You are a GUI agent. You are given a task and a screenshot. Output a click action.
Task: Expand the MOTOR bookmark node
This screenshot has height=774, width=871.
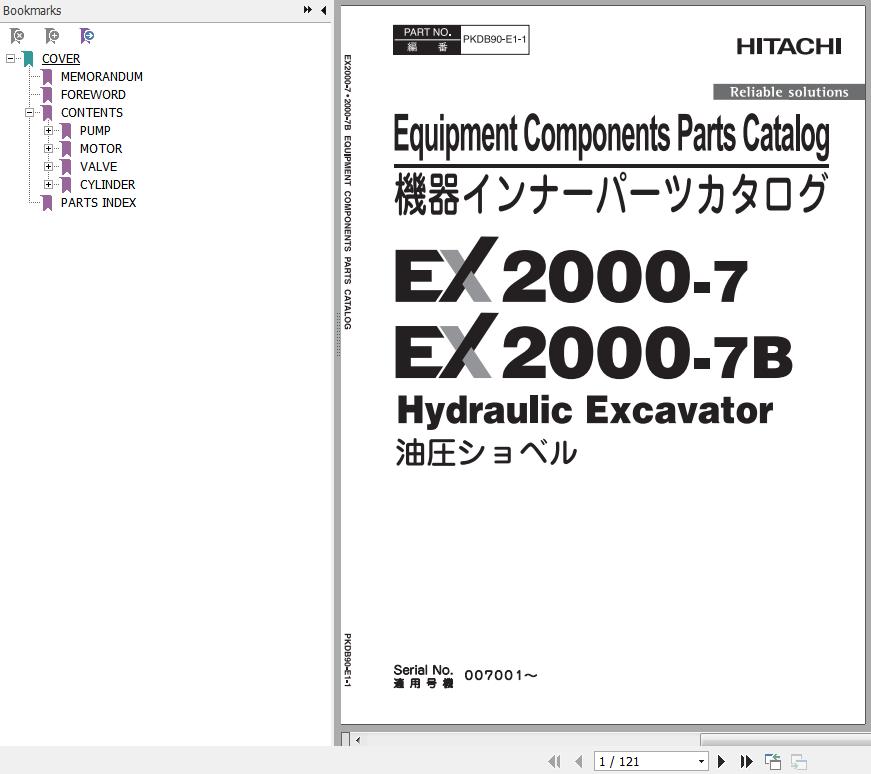tap(48, 148)
